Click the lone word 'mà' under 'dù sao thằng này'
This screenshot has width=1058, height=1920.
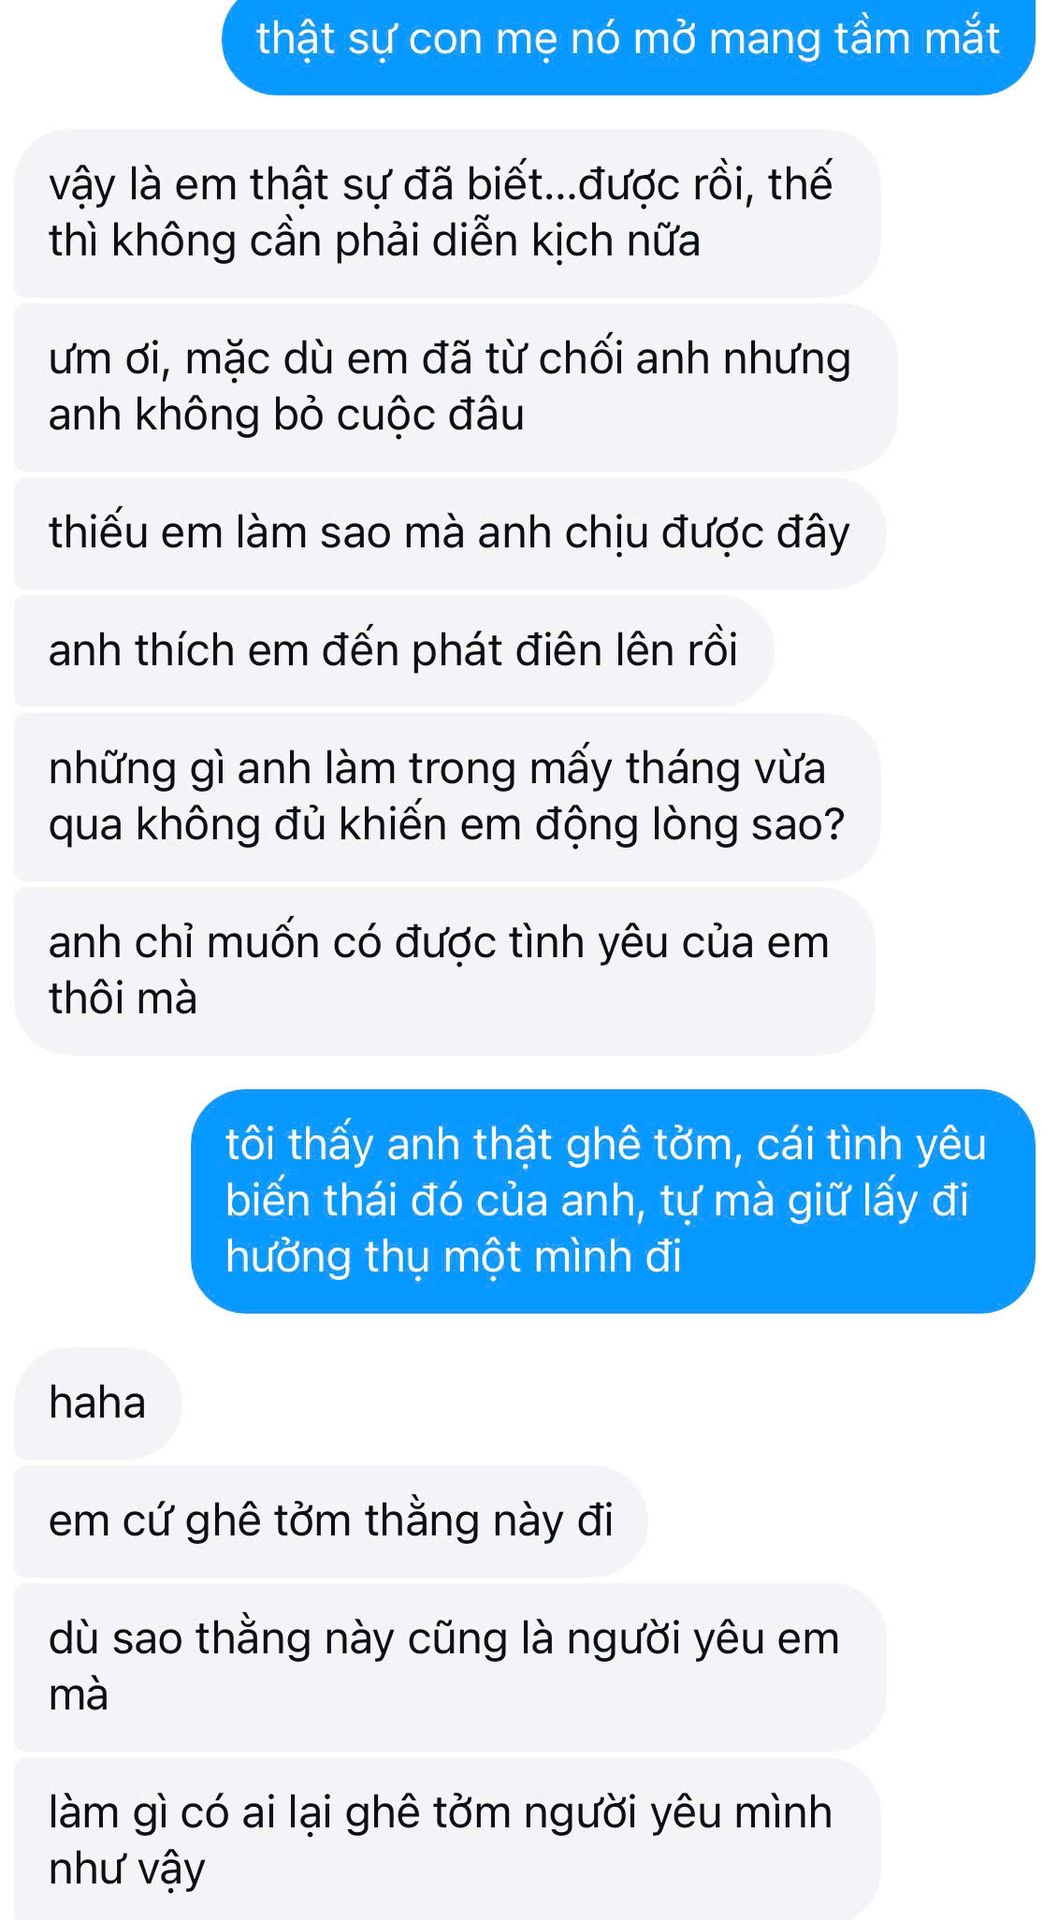[78, 1696]
